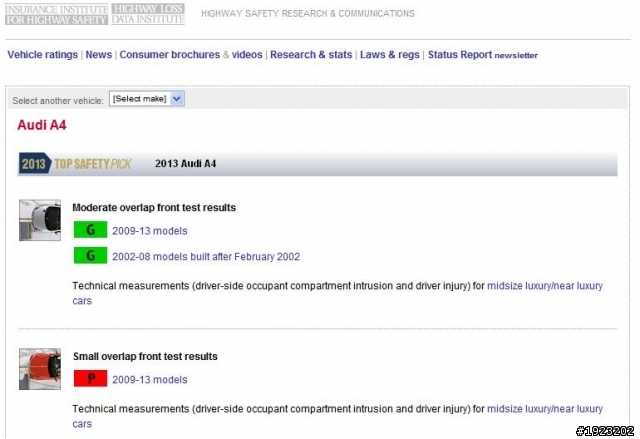
Task: Click Highway Safety Research & Communications tagline
Action: pos(308,13)
